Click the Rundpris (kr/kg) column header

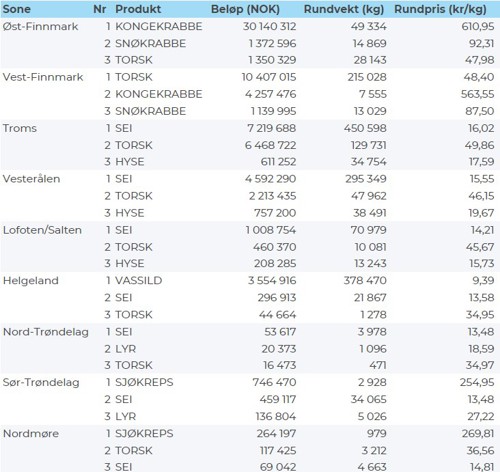(x=440, y=9)
